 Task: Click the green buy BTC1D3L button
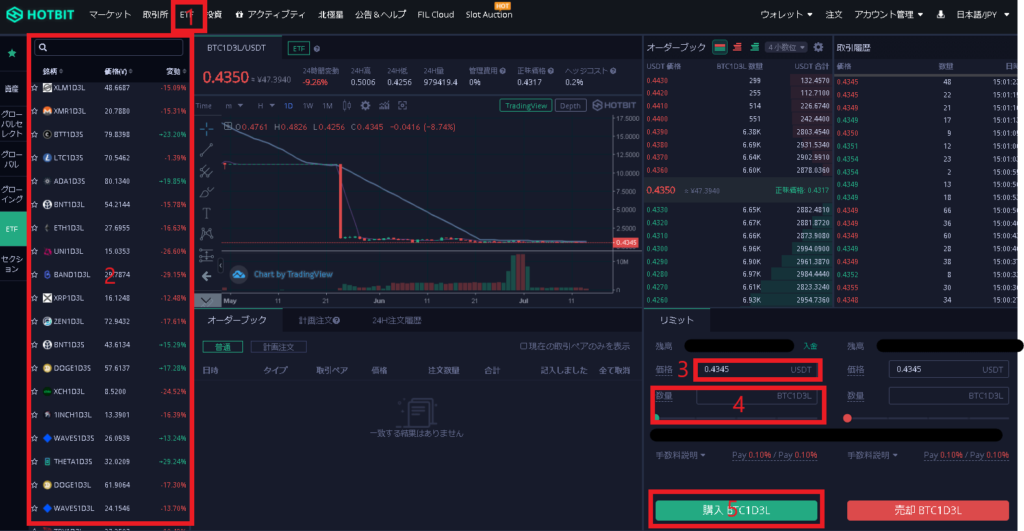[736, 510]
